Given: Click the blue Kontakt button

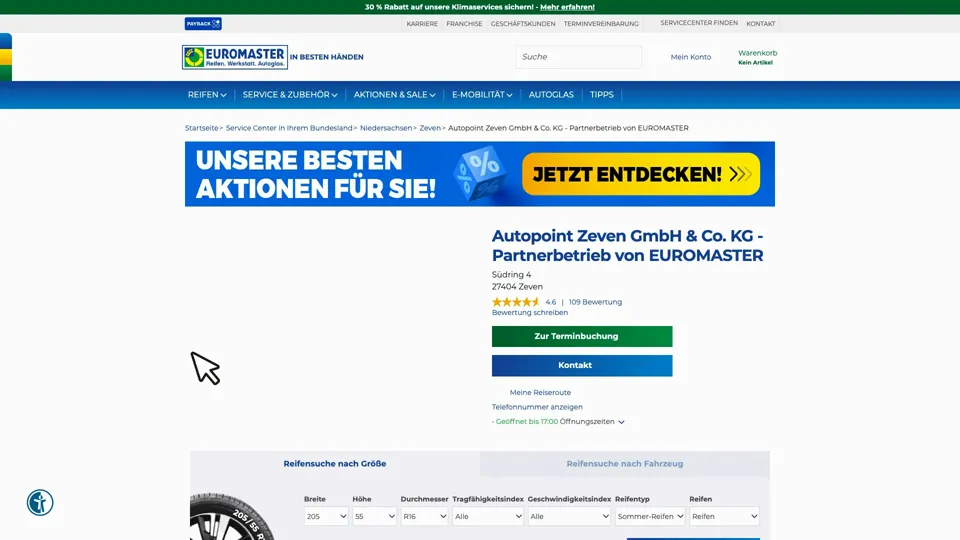Looking at the screenshot, I should coord(582,366).
